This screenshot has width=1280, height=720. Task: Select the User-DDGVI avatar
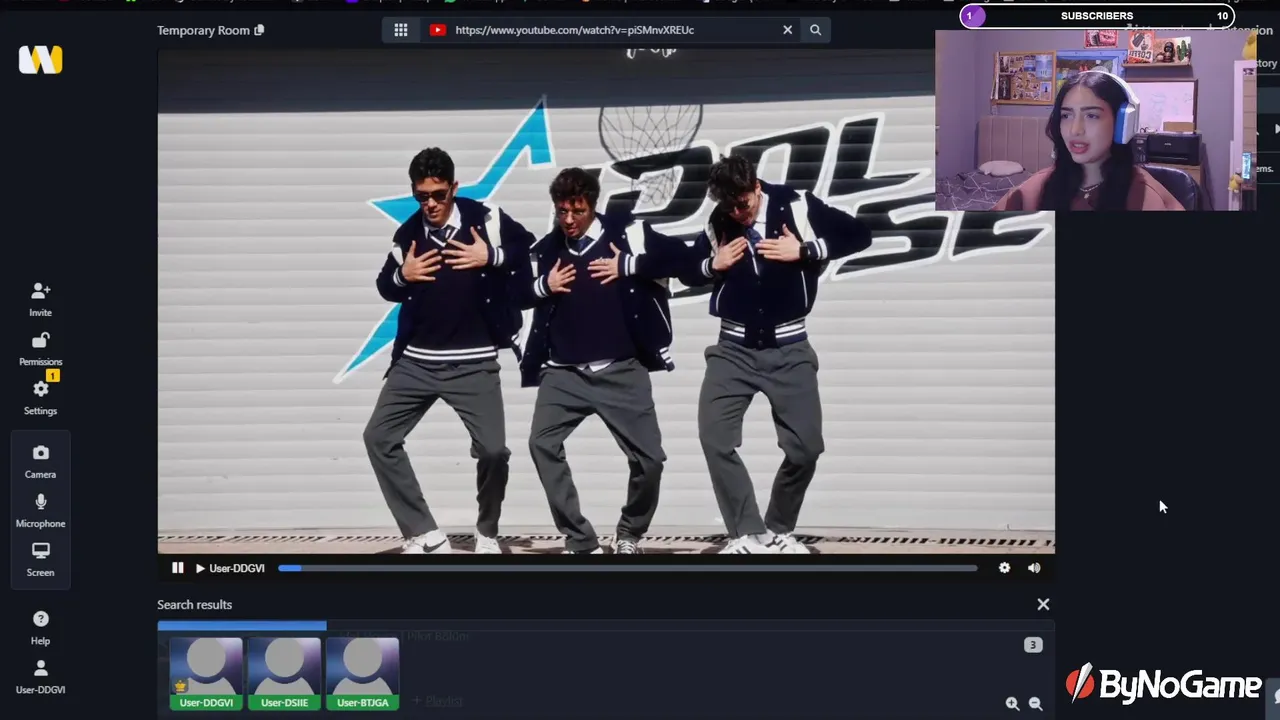pos(206,673)
